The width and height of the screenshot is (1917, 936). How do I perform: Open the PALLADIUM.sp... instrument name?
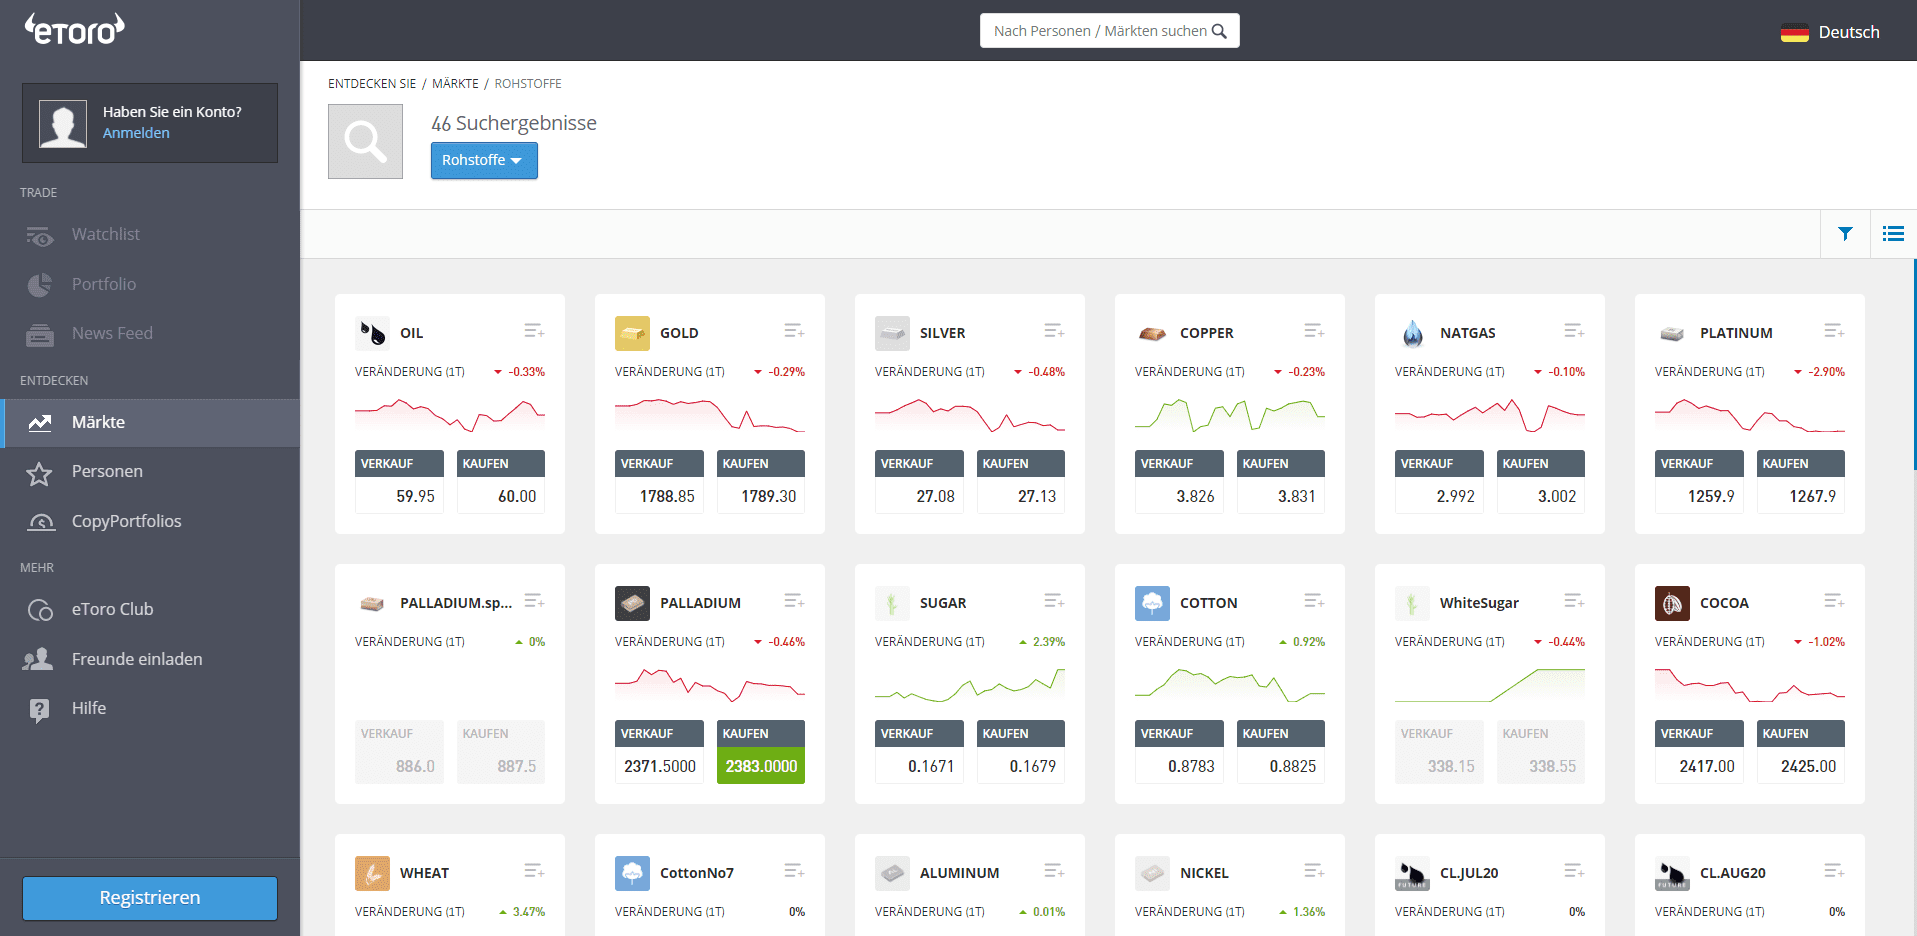click(456, 603)
